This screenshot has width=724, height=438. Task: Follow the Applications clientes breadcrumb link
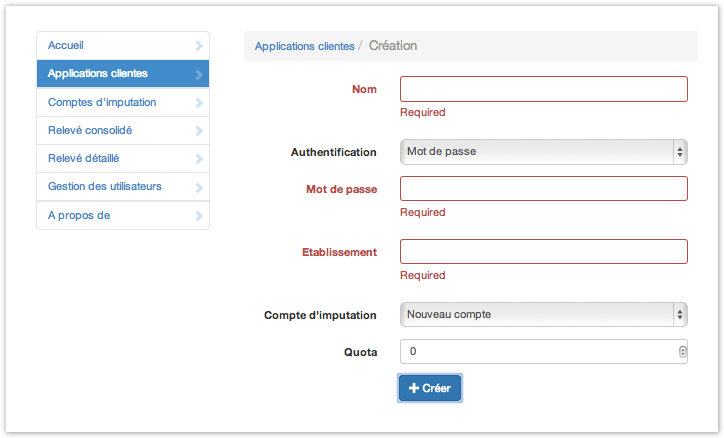click(x=304, y=46)
